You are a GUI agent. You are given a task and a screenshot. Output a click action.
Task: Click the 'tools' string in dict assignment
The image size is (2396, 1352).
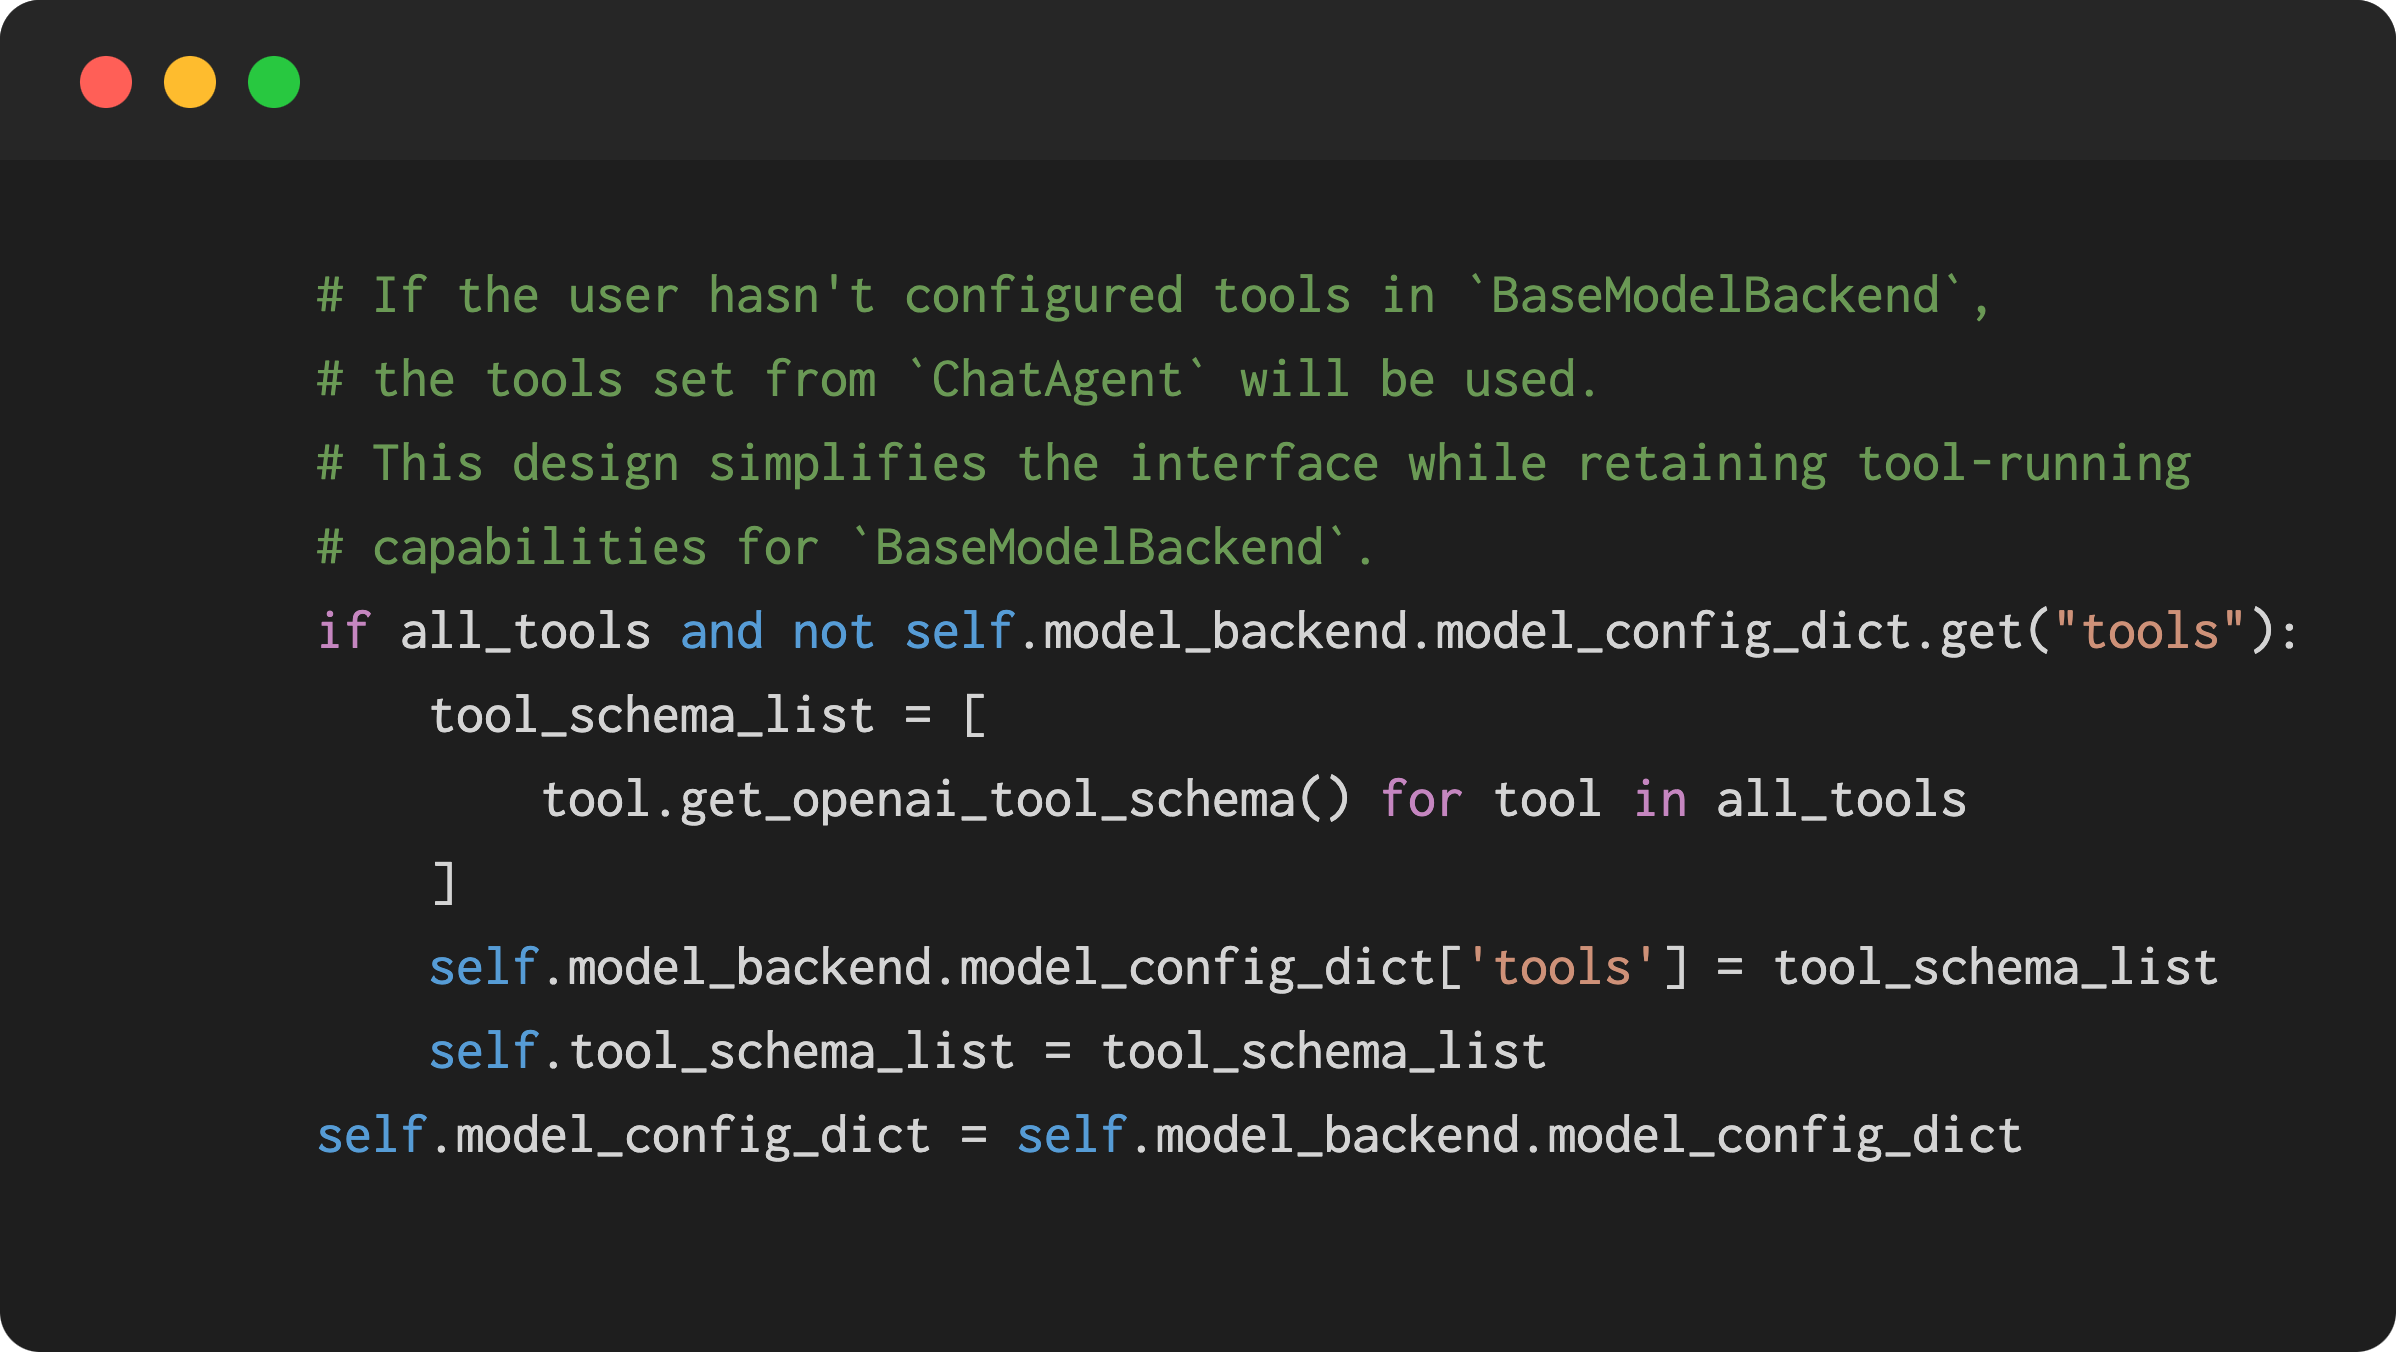pos(1561,968)
